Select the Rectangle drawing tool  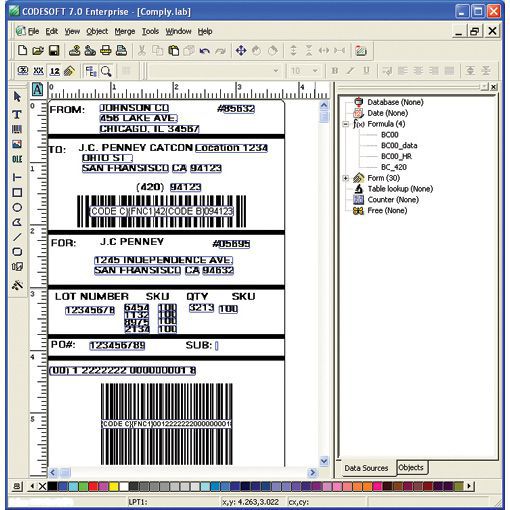point(17,192)
